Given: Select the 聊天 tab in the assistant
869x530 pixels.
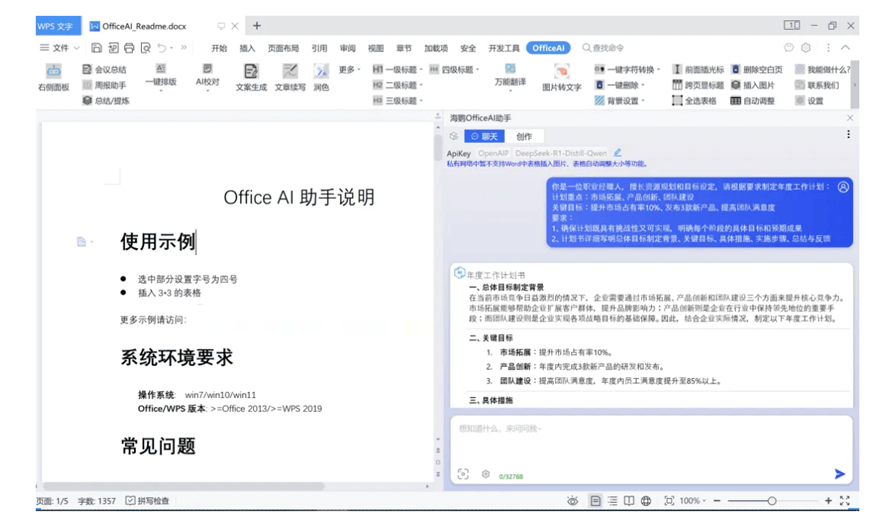Looking at the screenshot, I should point(484,136).
